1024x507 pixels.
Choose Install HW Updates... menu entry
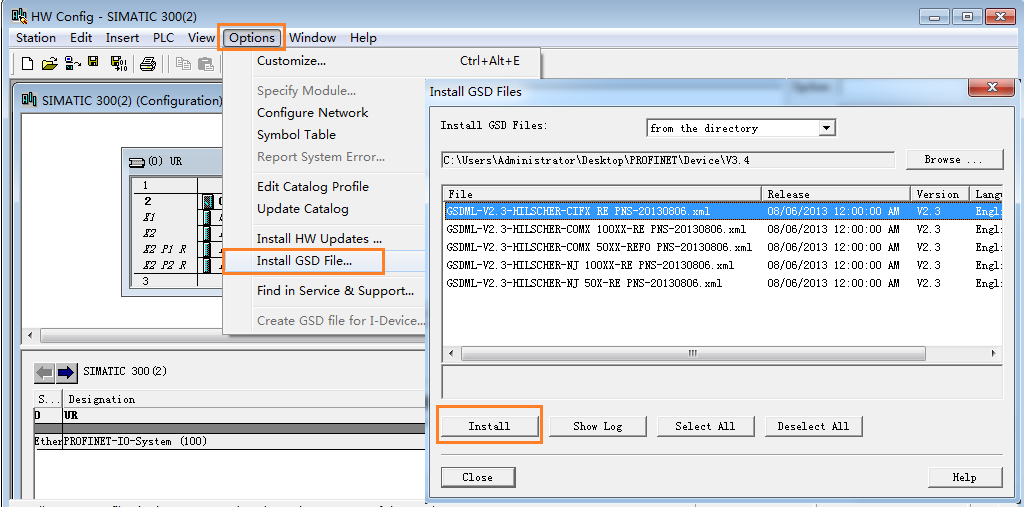point(325,239)
